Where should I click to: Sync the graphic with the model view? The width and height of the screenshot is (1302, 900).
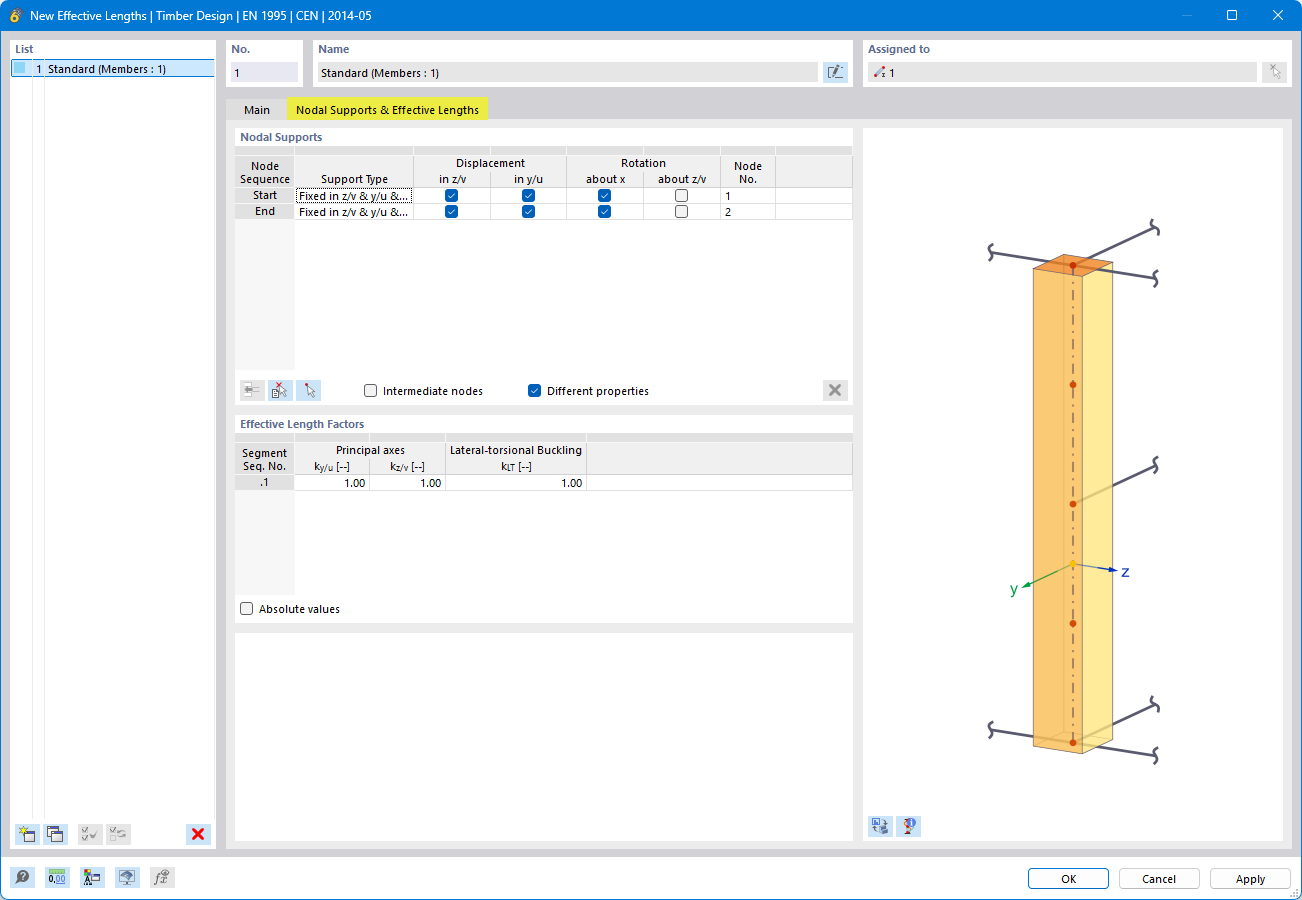coord(879,825)
